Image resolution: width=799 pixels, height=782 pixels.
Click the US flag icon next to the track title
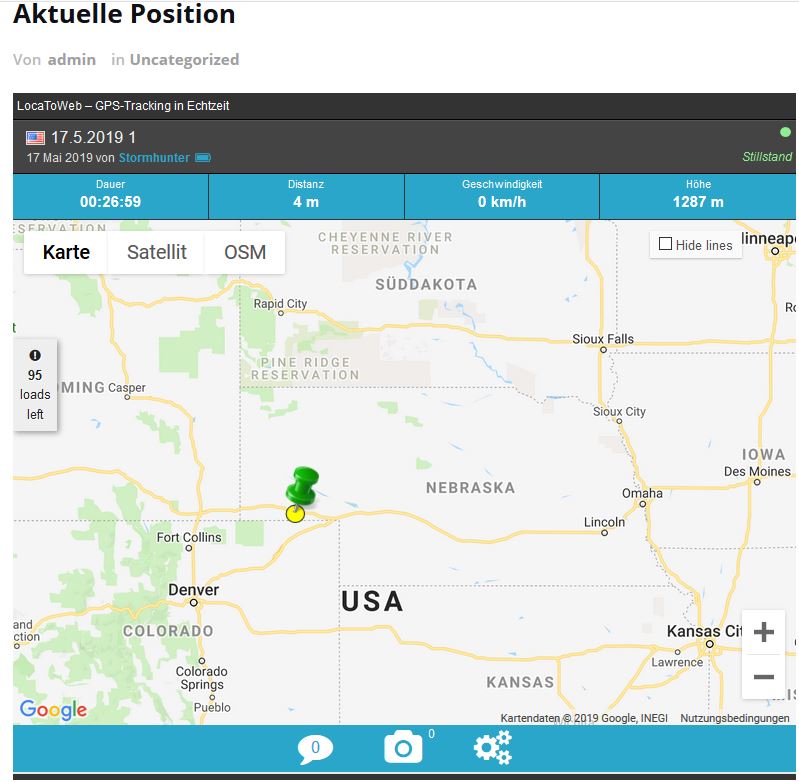coord(35,138)
